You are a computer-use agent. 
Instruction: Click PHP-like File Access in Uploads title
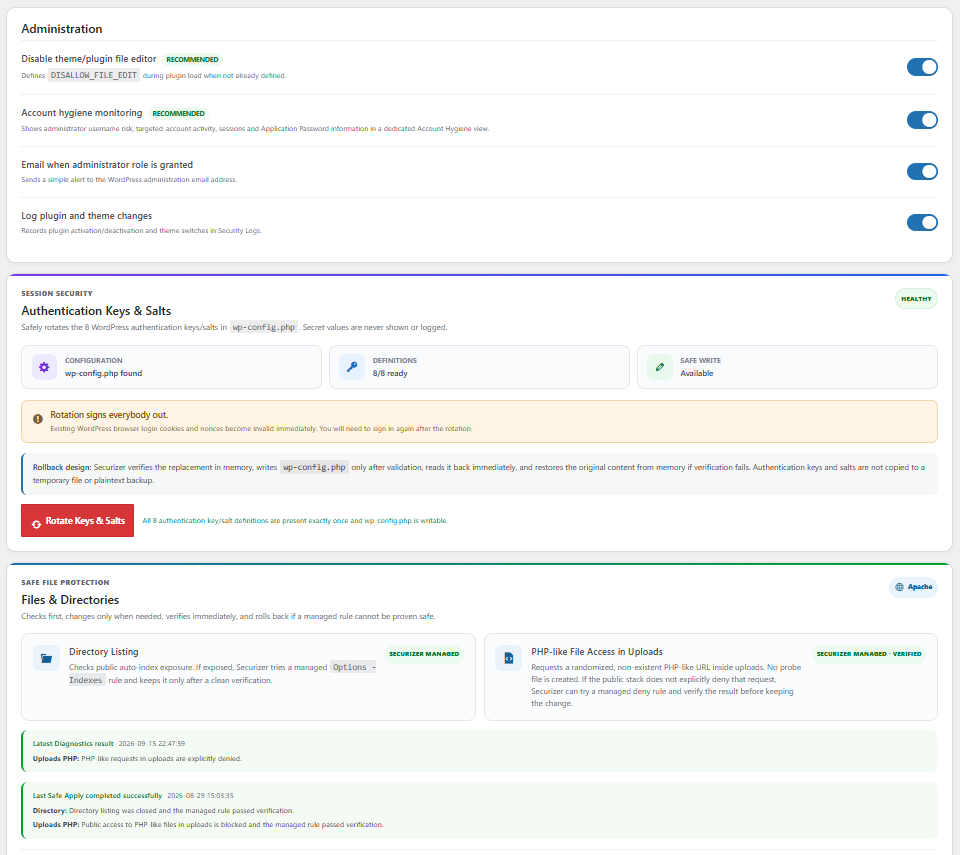597,652
